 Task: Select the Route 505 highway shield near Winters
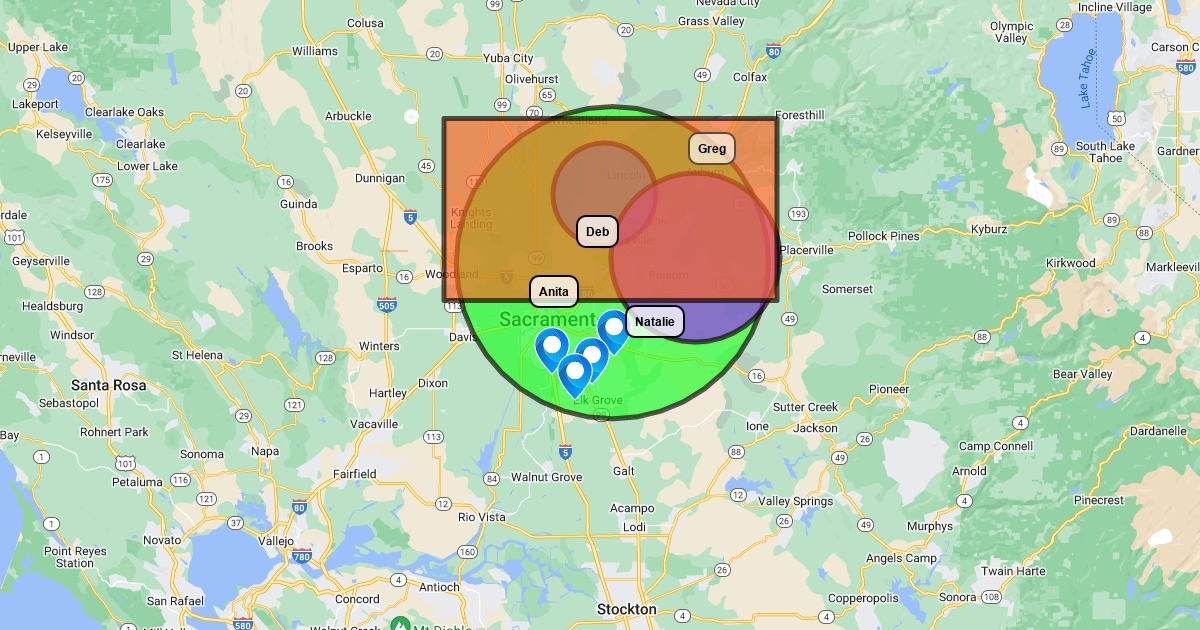pyautogui.click(x=387, y=305)
